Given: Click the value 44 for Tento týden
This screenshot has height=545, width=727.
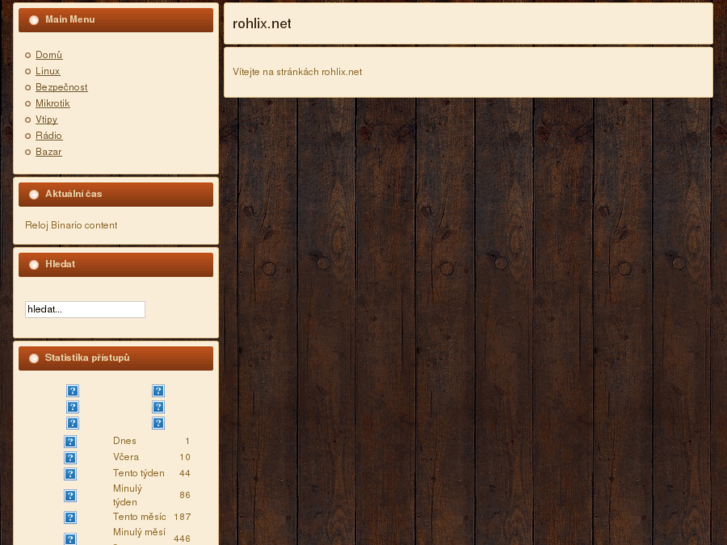Looking at the screenshot, I should [x=185, y=473].
